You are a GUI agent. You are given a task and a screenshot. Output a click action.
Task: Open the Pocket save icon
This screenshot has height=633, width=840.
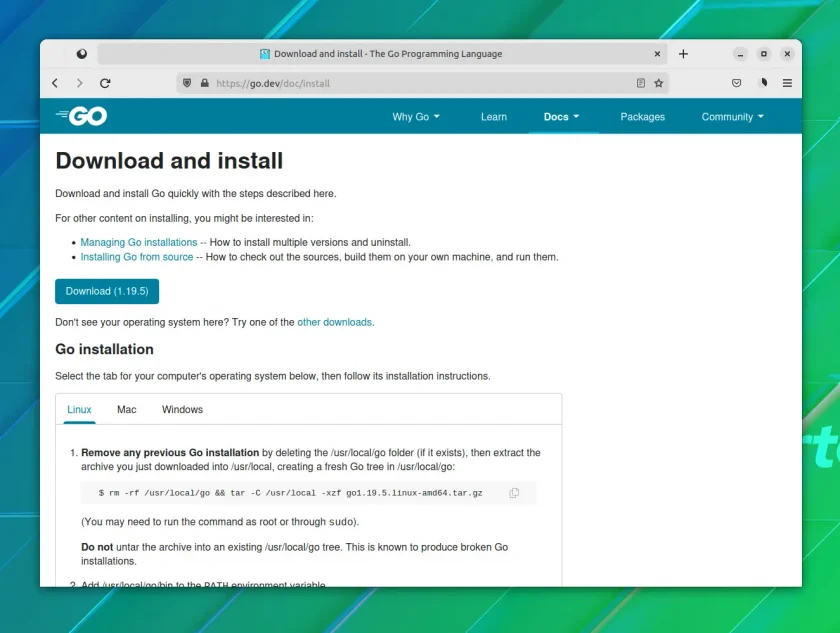[x=737, y=83]
